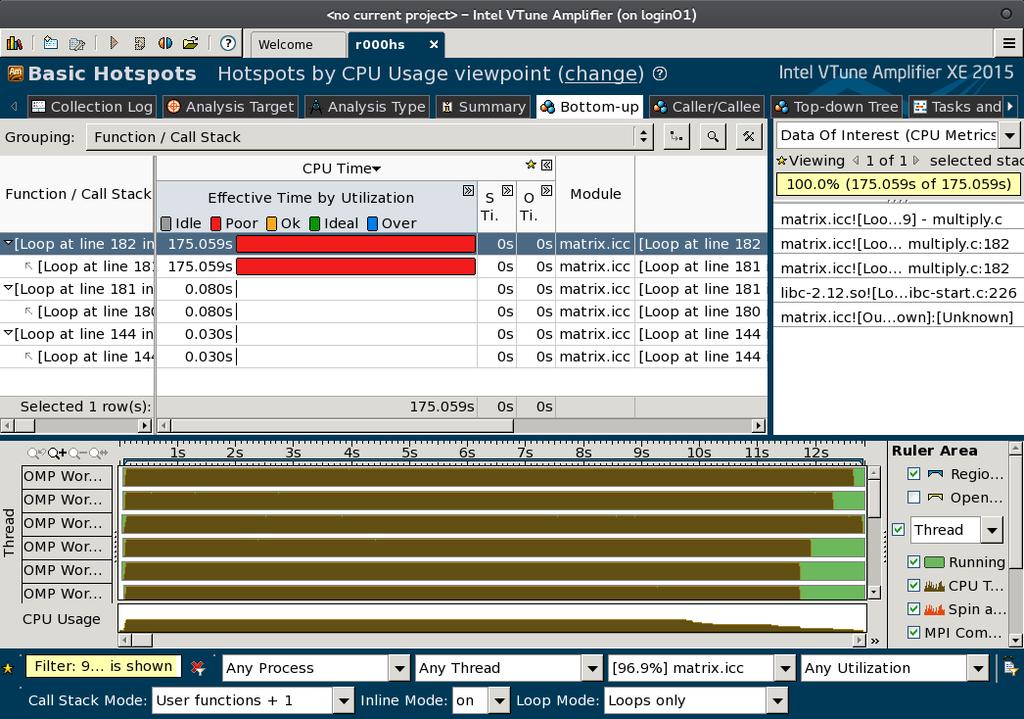
Task: Click the timeline reset zoom icon
Action: [x=98, y=453]
